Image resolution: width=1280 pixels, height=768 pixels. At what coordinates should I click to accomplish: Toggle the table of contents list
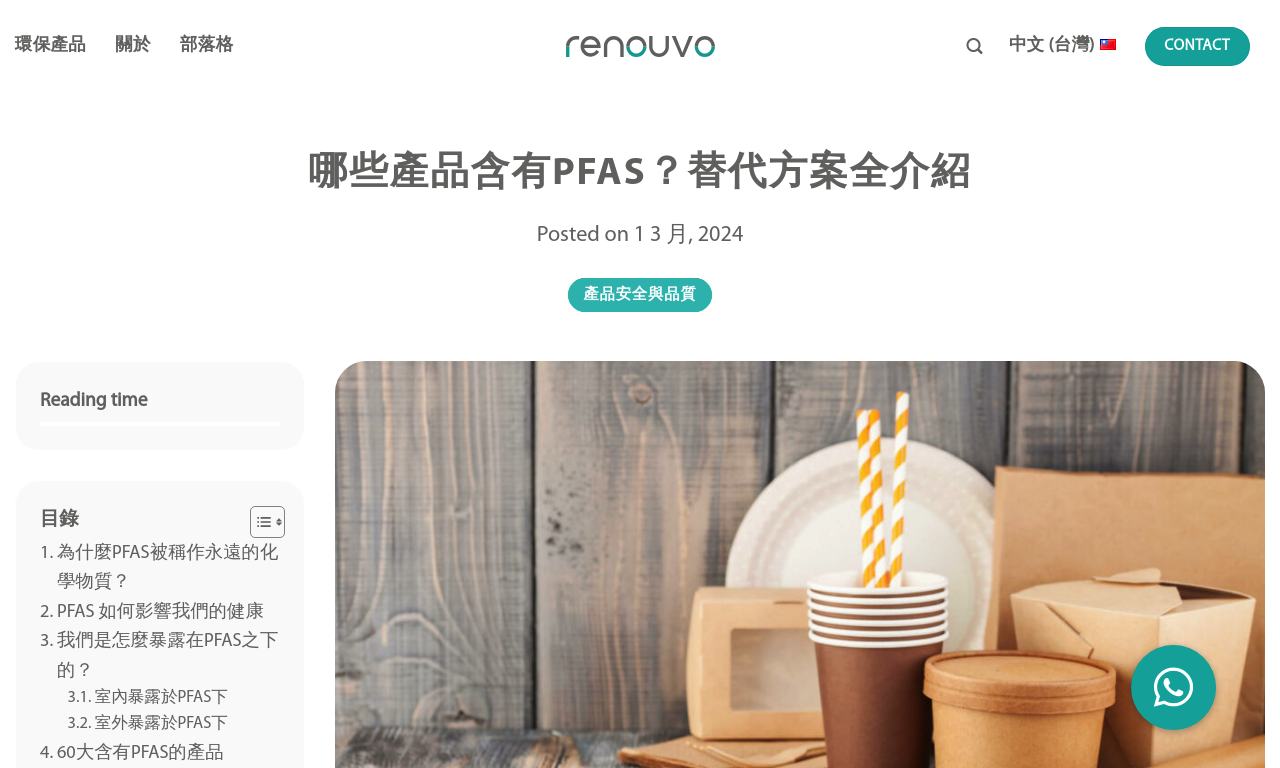pyautogui.click(x=267, y=522)
